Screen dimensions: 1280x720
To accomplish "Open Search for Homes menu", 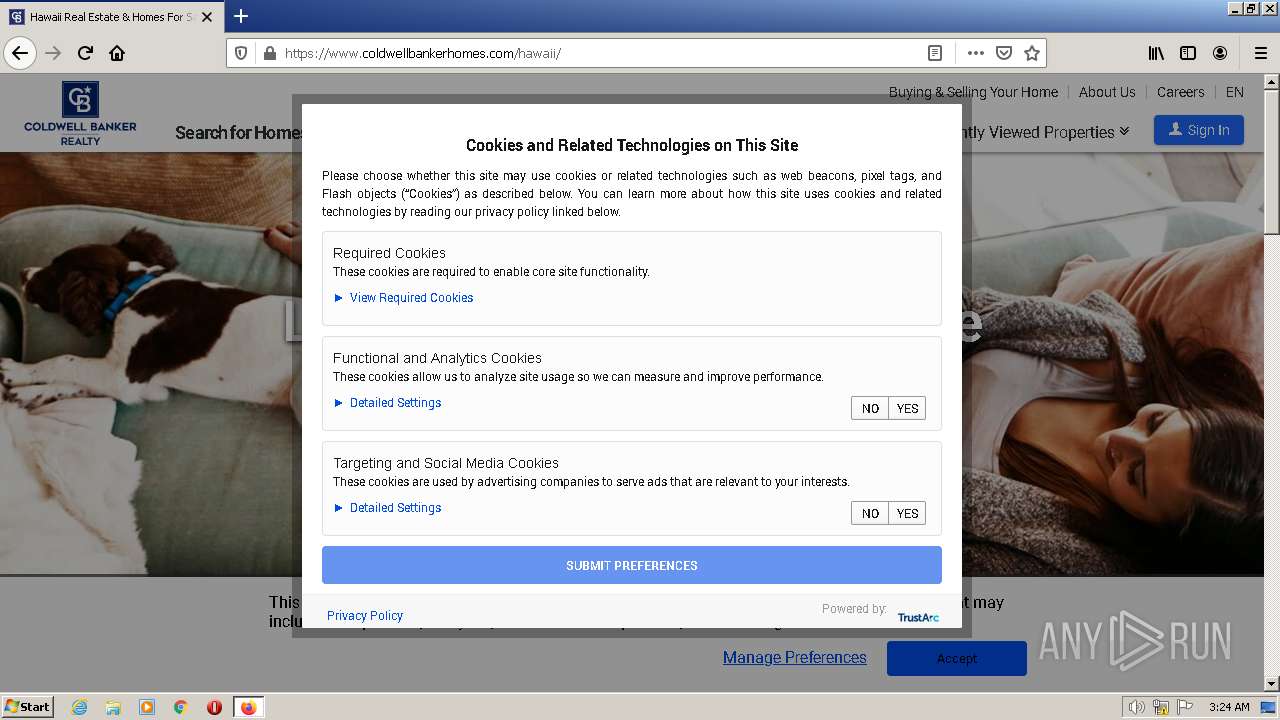I will tap(239, 132).
